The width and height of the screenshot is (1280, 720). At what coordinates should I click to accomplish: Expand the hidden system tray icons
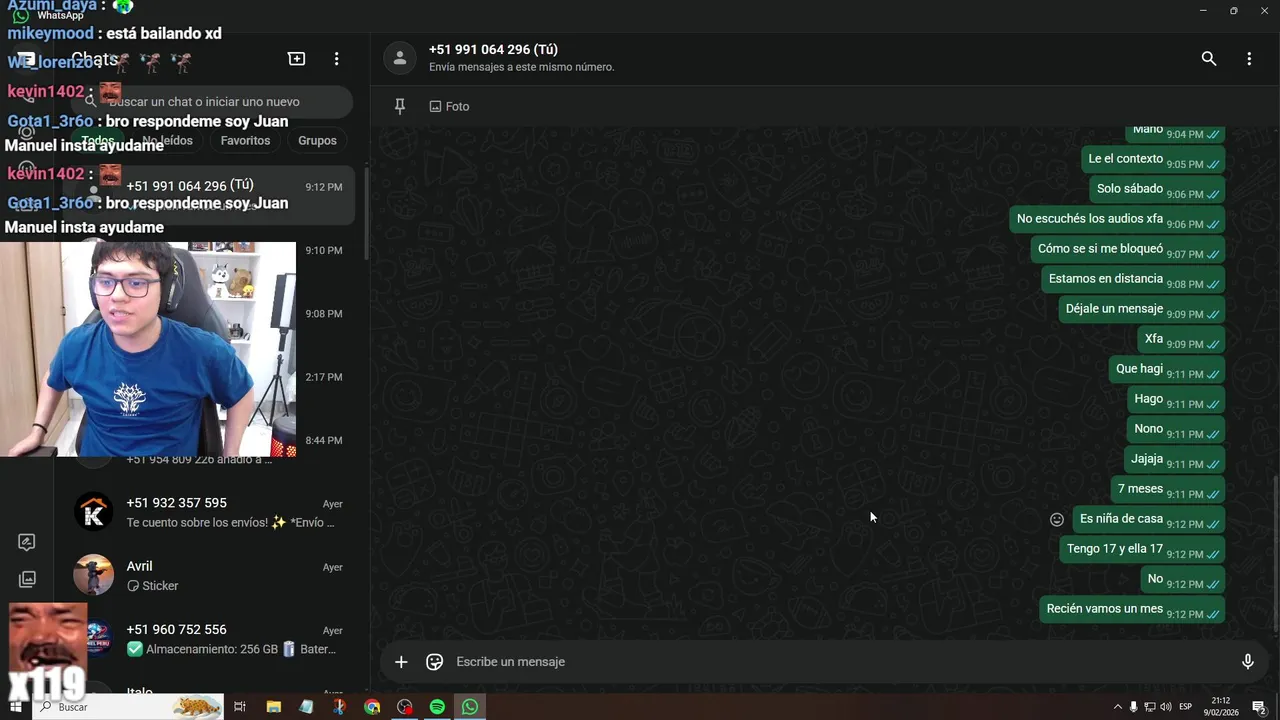(1118, 707)
